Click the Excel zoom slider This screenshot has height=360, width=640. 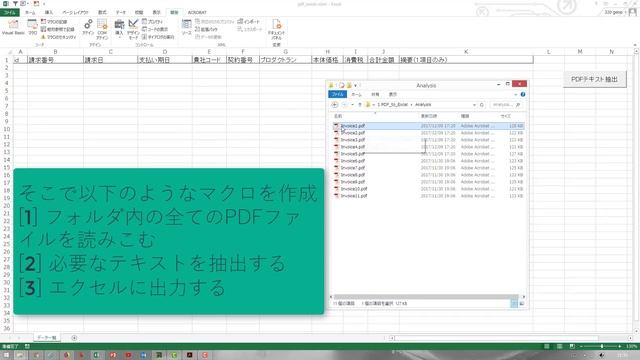click(x=601, y=346)
